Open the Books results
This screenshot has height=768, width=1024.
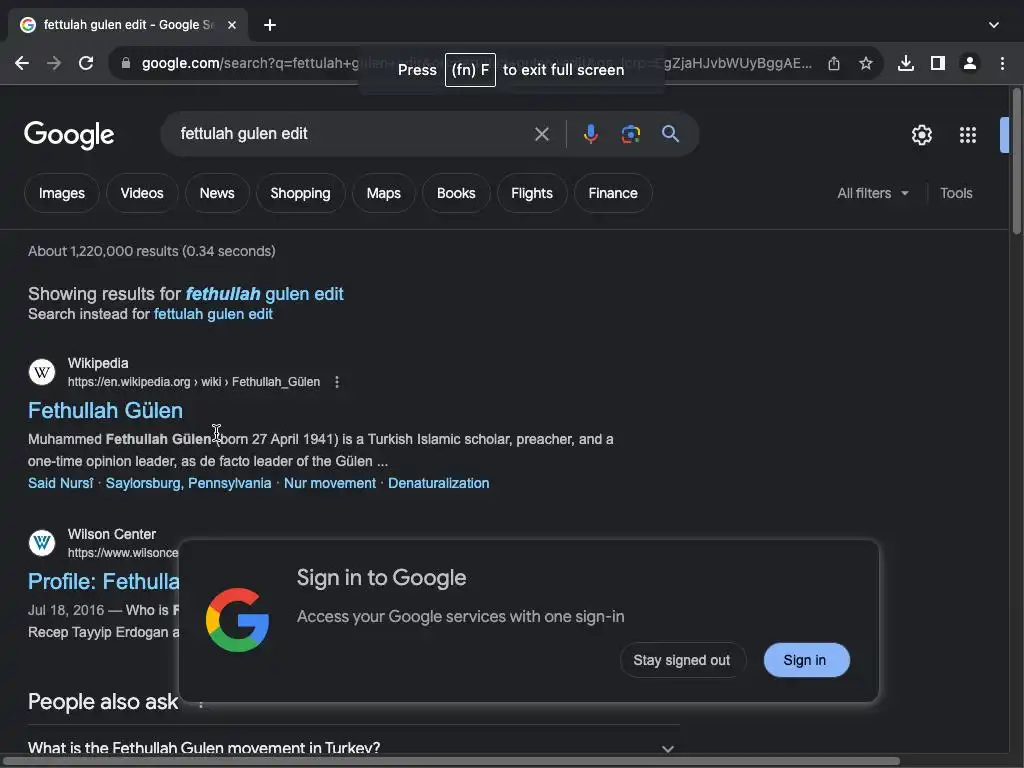click(456, 193)
